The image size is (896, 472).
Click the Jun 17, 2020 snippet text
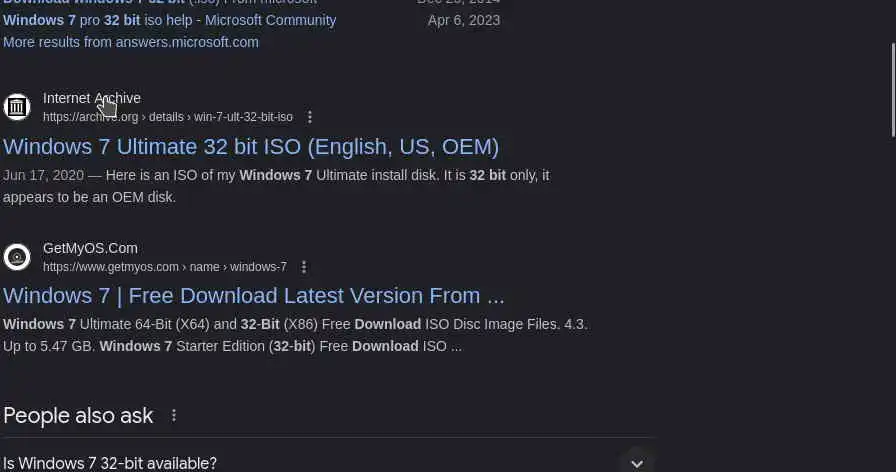point(276,186)
